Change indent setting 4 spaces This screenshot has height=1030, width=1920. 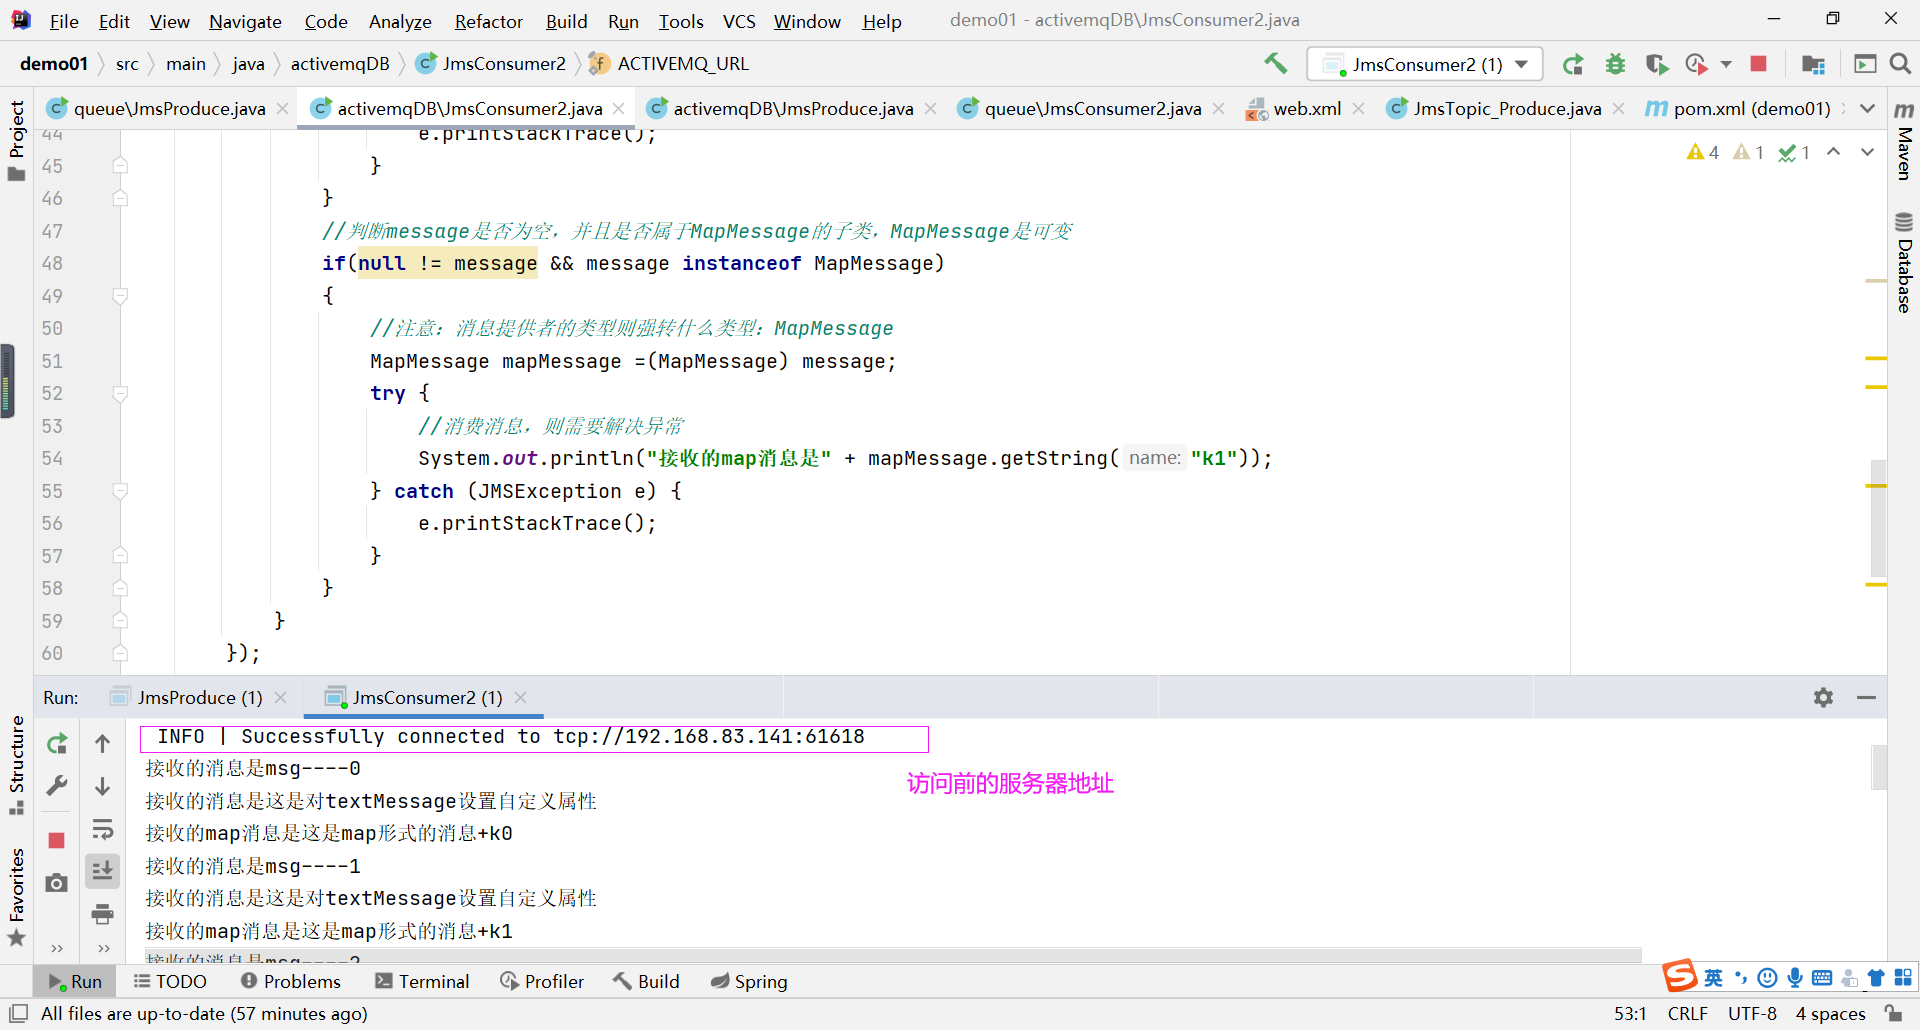[1830, 1013]
